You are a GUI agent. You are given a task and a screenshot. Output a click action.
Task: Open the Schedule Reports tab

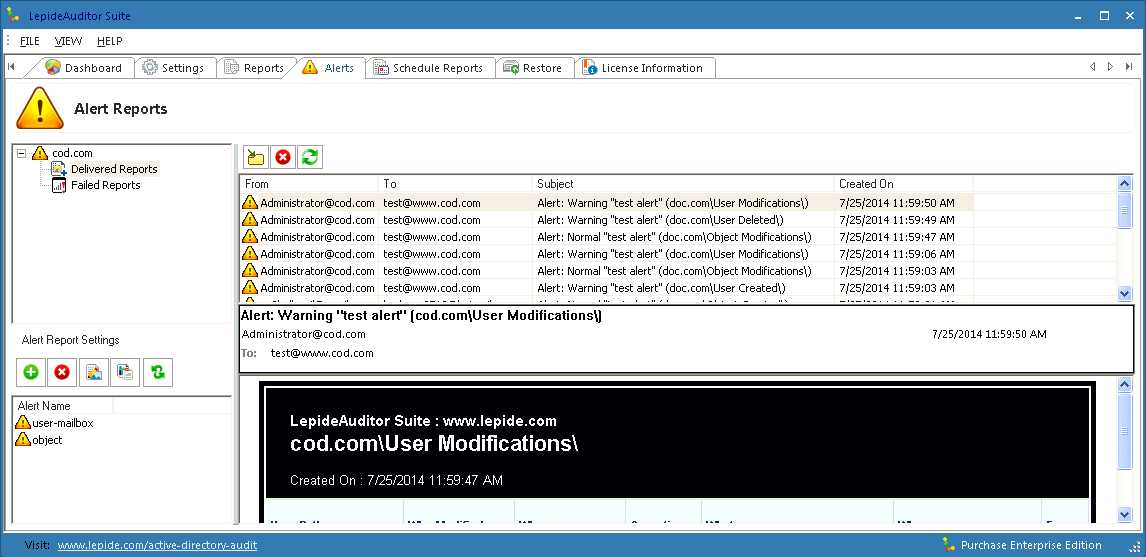(429, 68)
